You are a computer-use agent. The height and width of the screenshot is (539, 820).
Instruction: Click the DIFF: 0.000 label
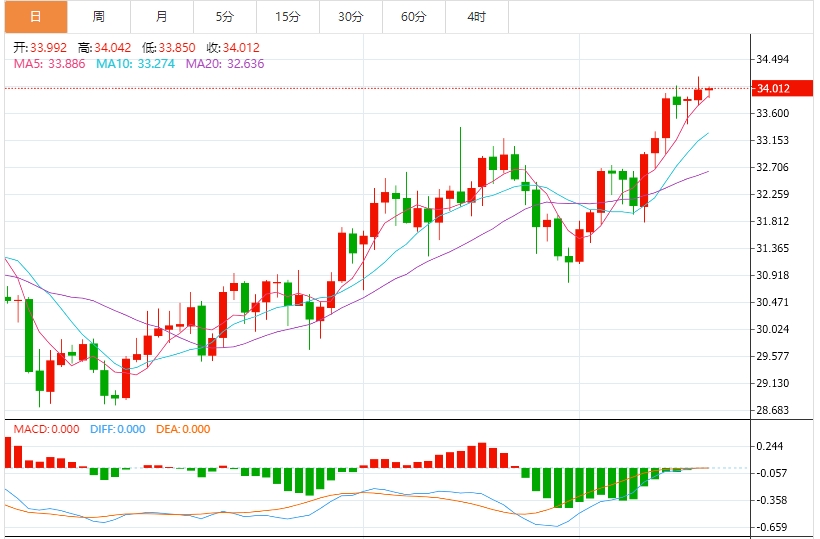[118, 429]
